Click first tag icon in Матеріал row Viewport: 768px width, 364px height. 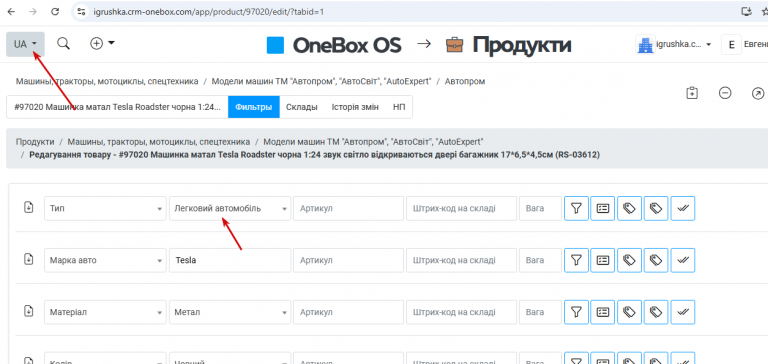pos(629,312)
